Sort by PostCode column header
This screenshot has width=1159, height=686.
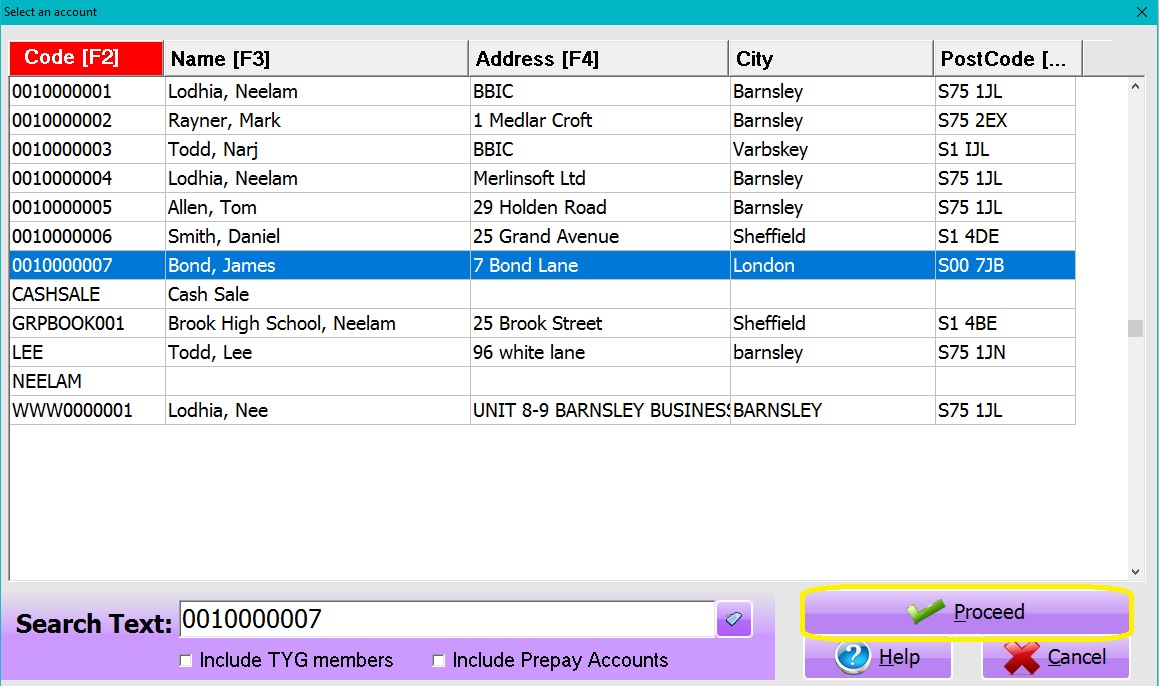tap(1007, 58)
